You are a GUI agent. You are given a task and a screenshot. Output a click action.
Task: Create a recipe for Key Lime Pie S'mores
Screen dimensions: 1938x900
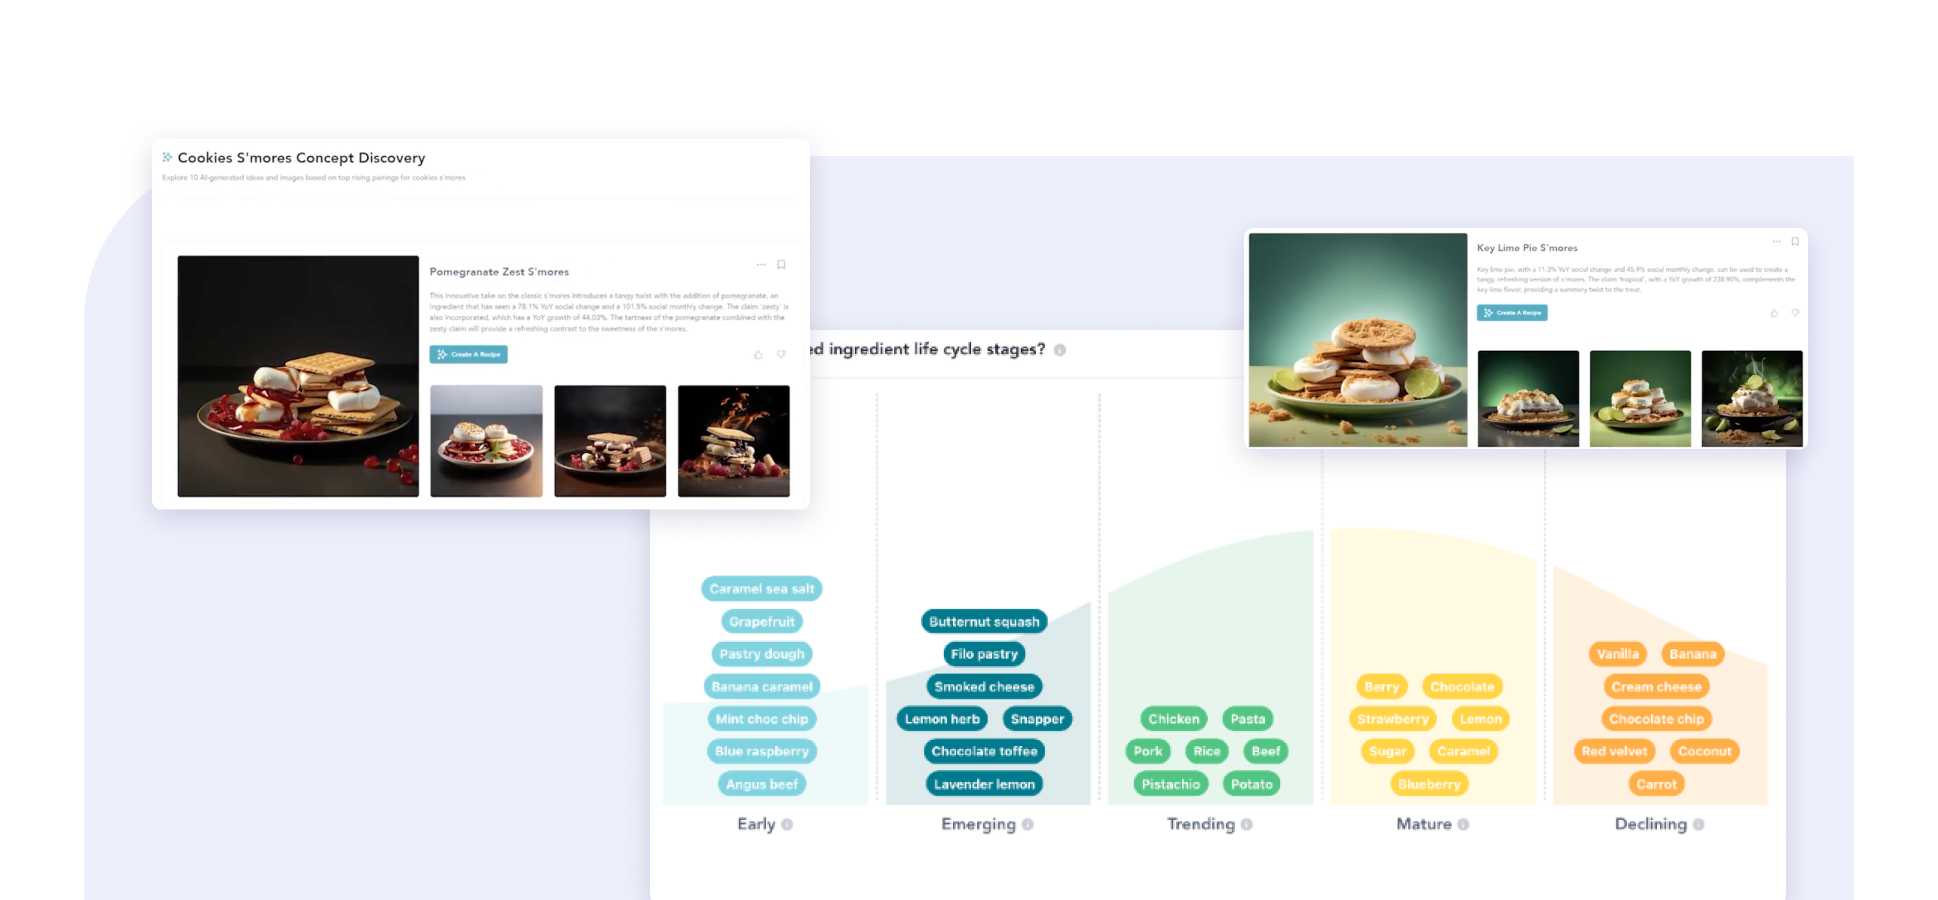1512,313
